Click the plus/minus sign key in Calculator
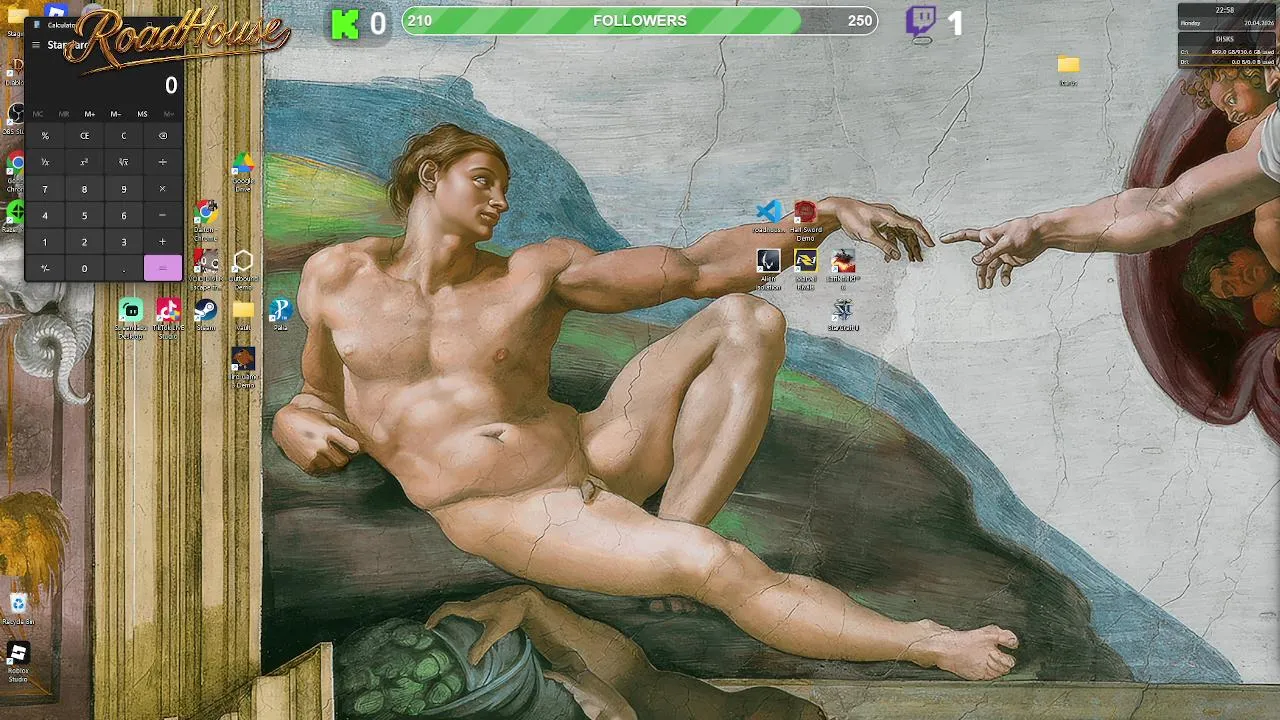Screen dimensions: 1280x720 45,268
